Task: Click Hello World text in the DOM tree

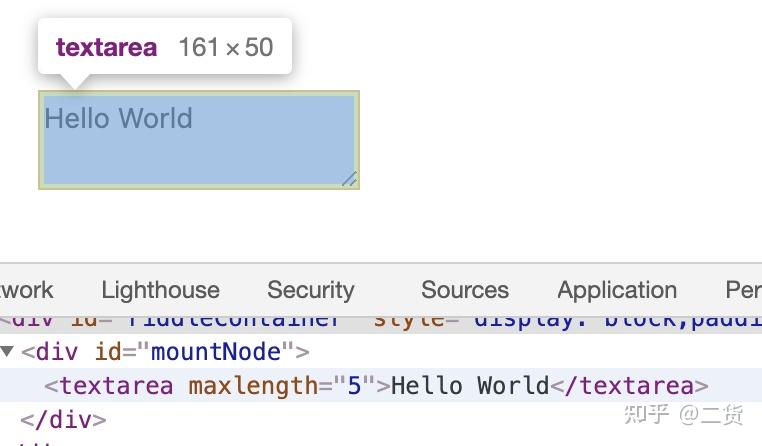Action: click(x=470, y=386)
